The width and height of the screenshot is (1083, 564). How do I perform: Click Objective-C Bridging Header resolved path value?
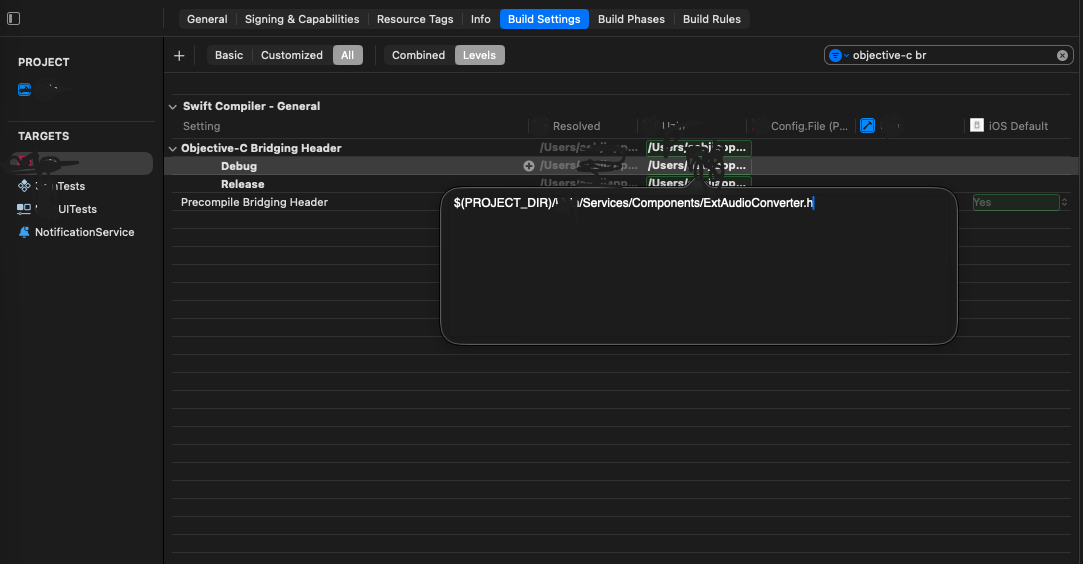coord(588,148)
